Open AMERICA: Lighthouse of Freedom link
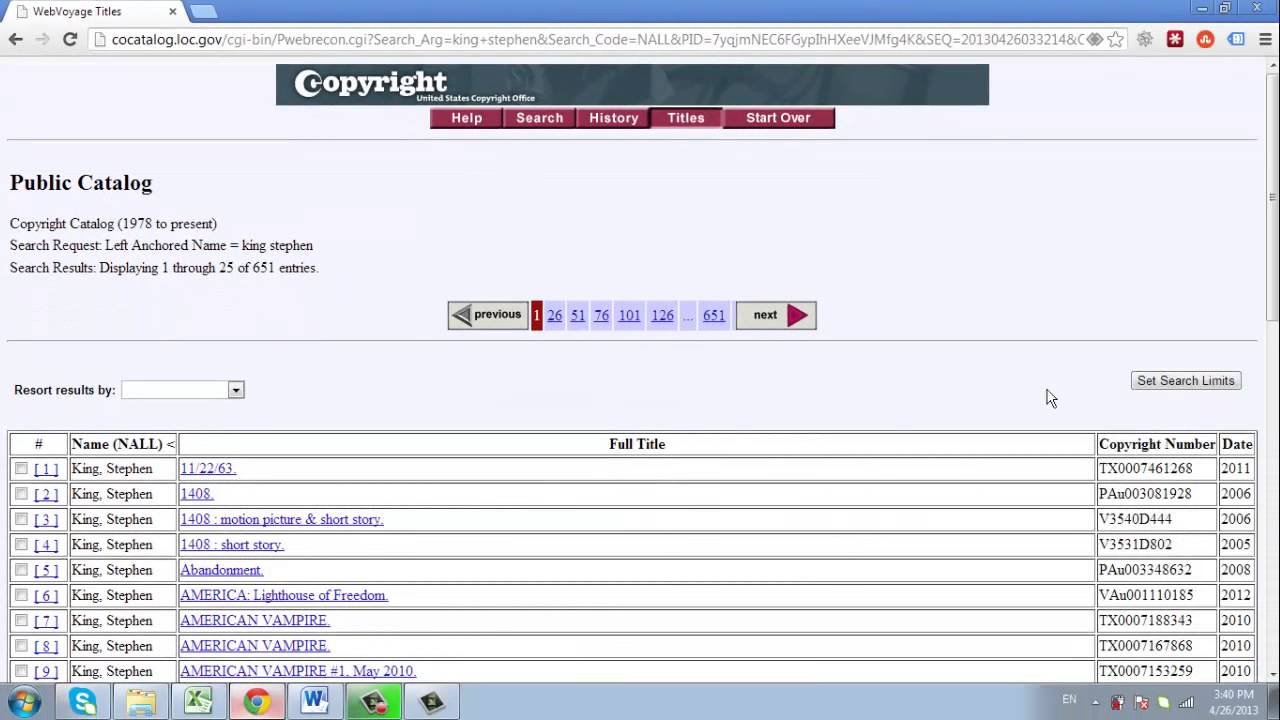Screen dimensions: 1280x720 284,595
